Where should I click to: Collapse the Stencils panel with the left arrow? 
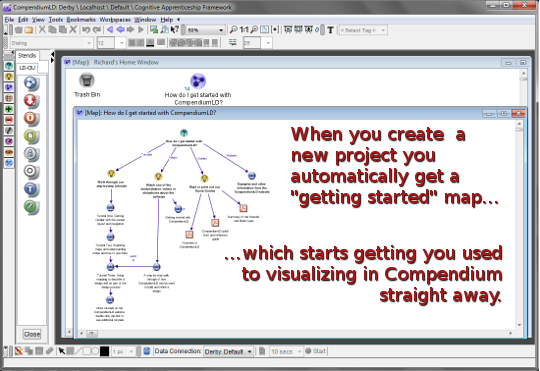coord(52,54)
